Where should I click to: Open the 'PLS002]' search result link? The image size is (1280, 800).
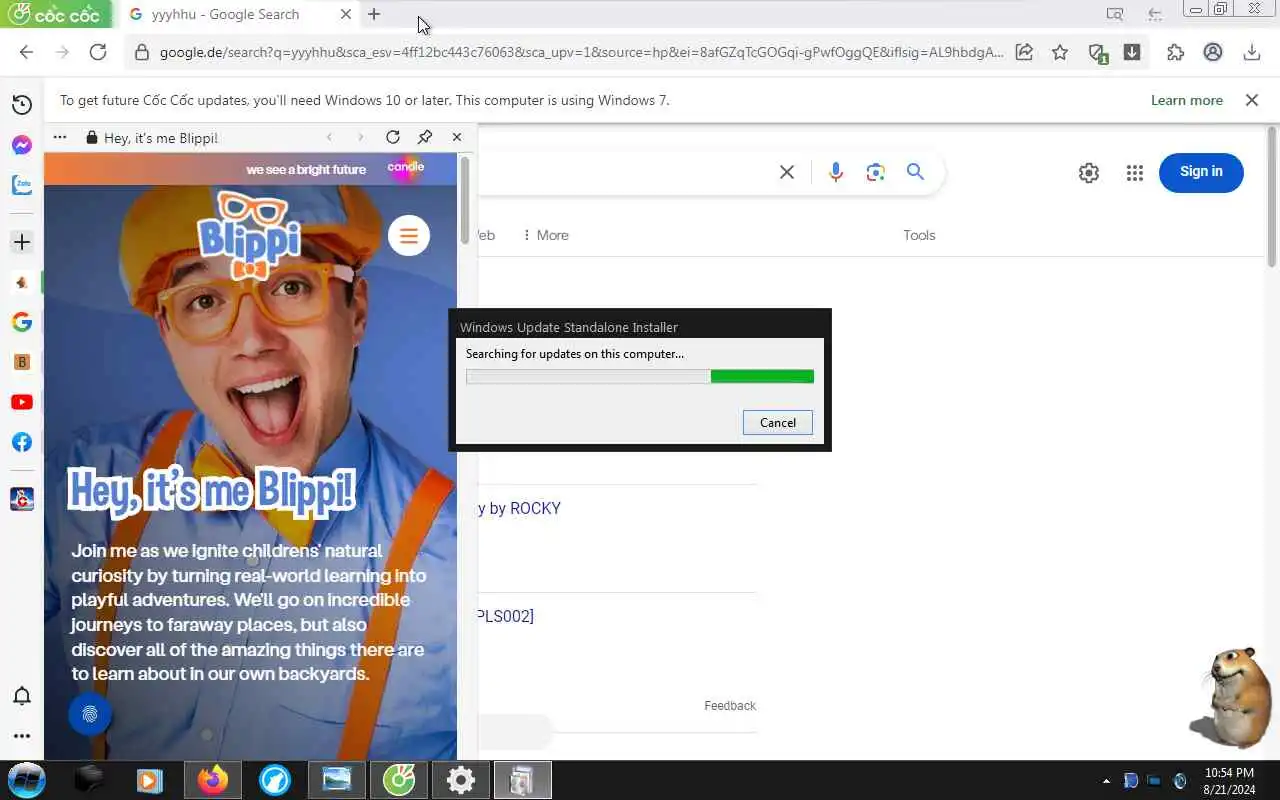coord(504,616)
